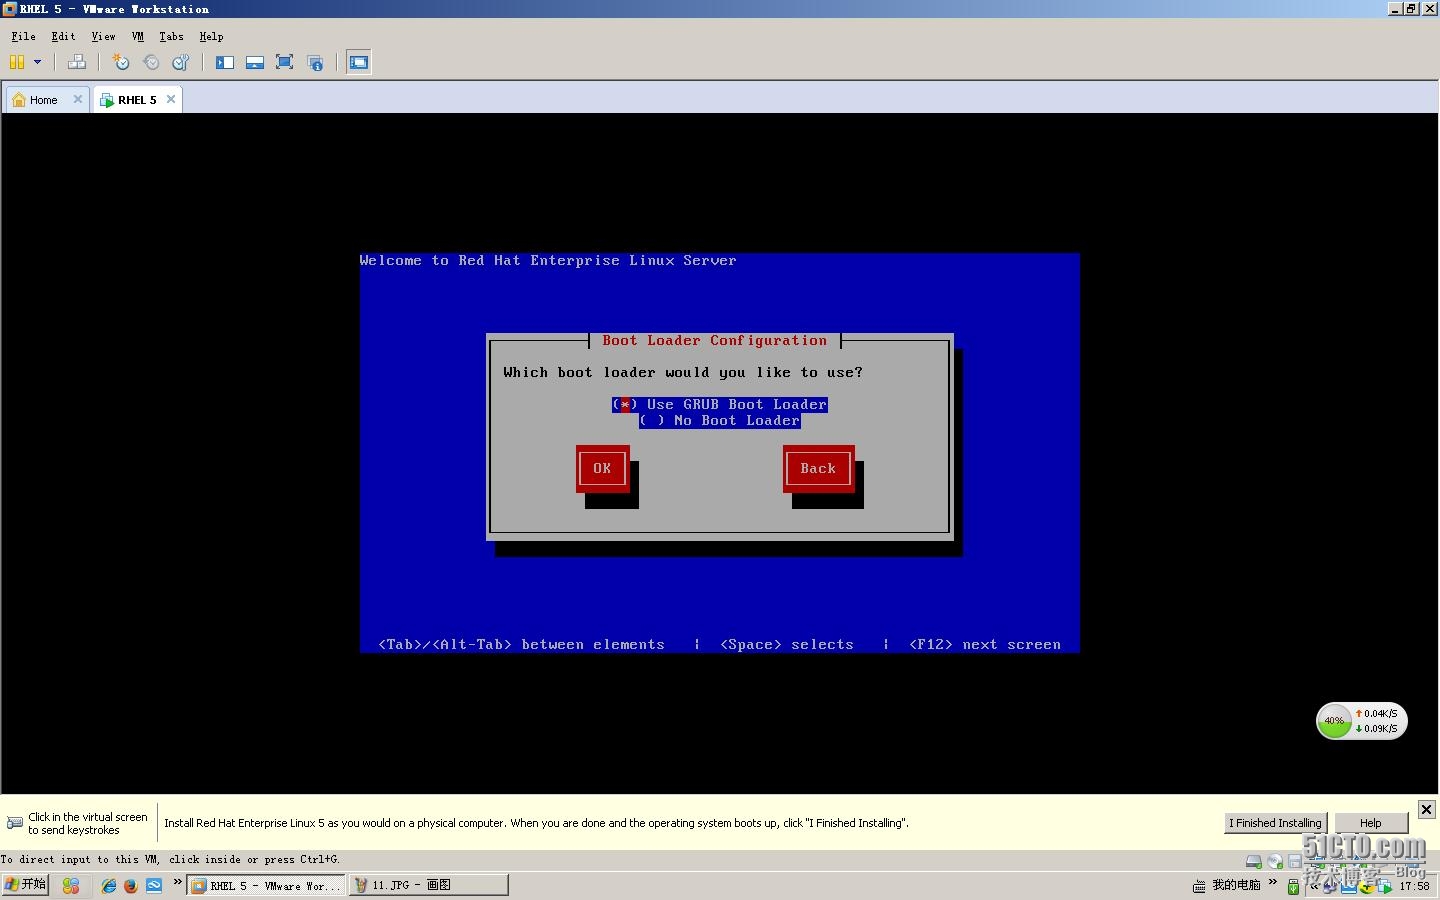The image size is (1440, 900).
Task: Close the RHEL 5 tab
Action: 171,99
